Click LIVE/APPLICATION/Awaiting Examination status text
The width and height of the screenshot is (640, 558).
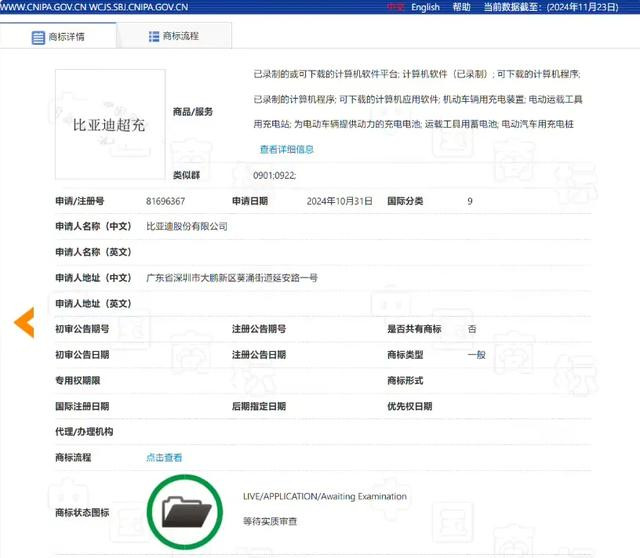click(325, 496)
